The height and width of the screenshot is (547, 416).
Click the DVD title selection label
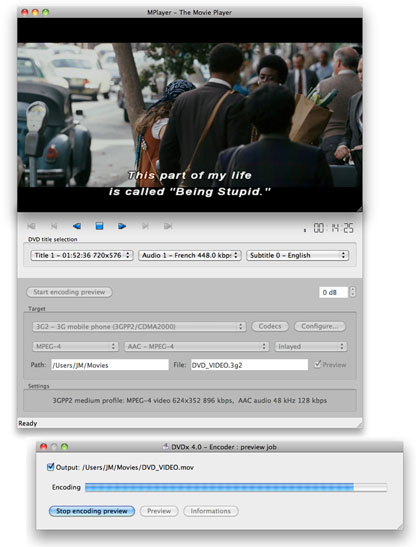53,239
